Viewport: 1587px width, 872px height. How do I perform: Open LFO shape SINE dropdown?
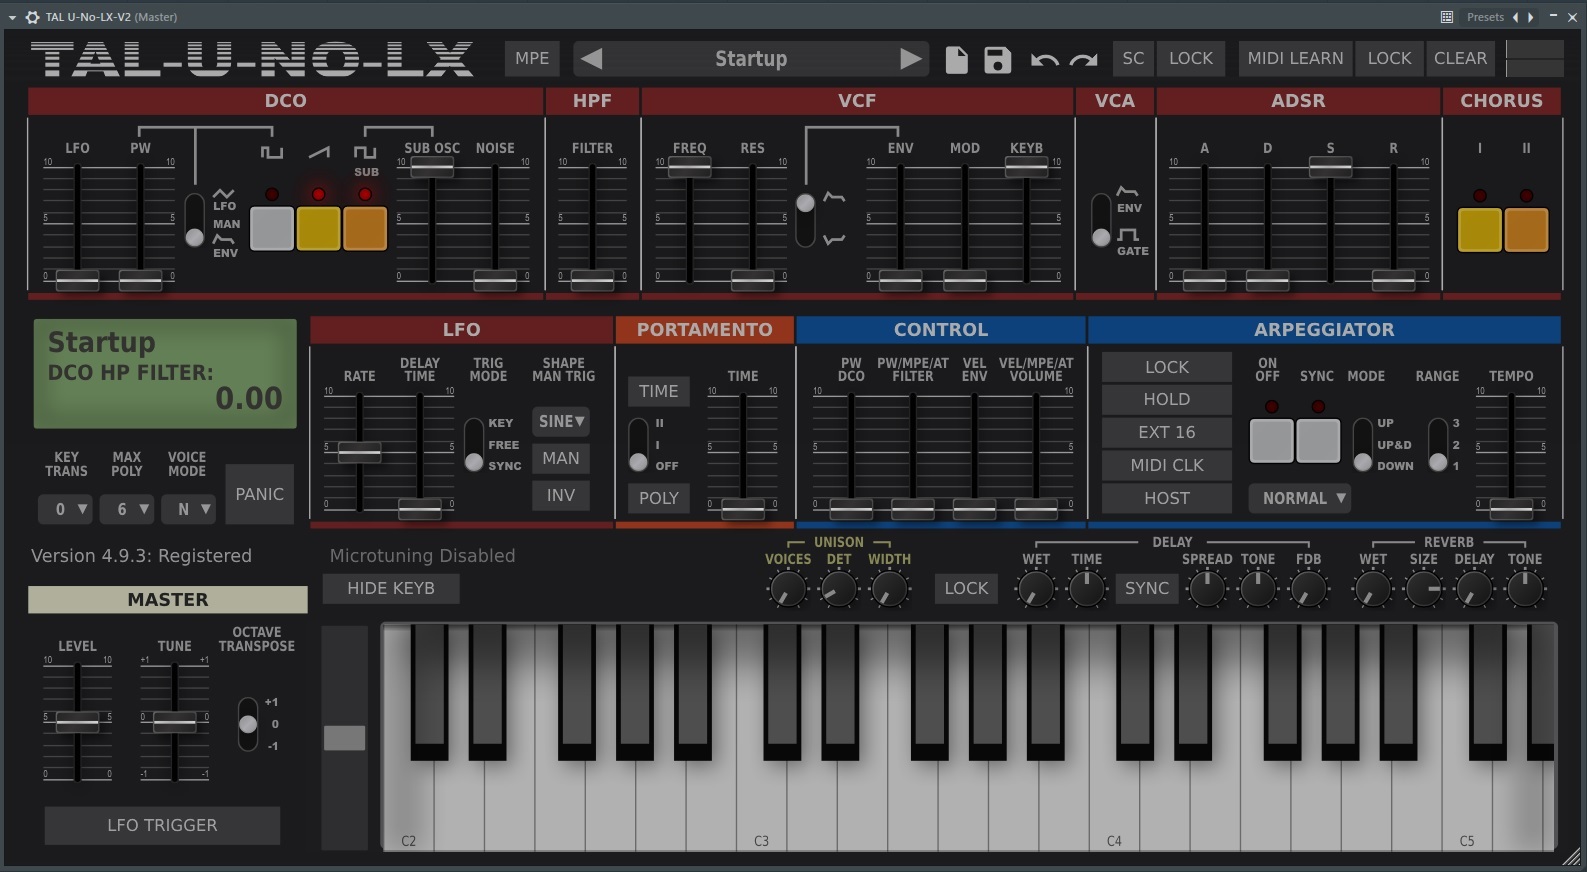pyautogui.click(x=561, y=421)
